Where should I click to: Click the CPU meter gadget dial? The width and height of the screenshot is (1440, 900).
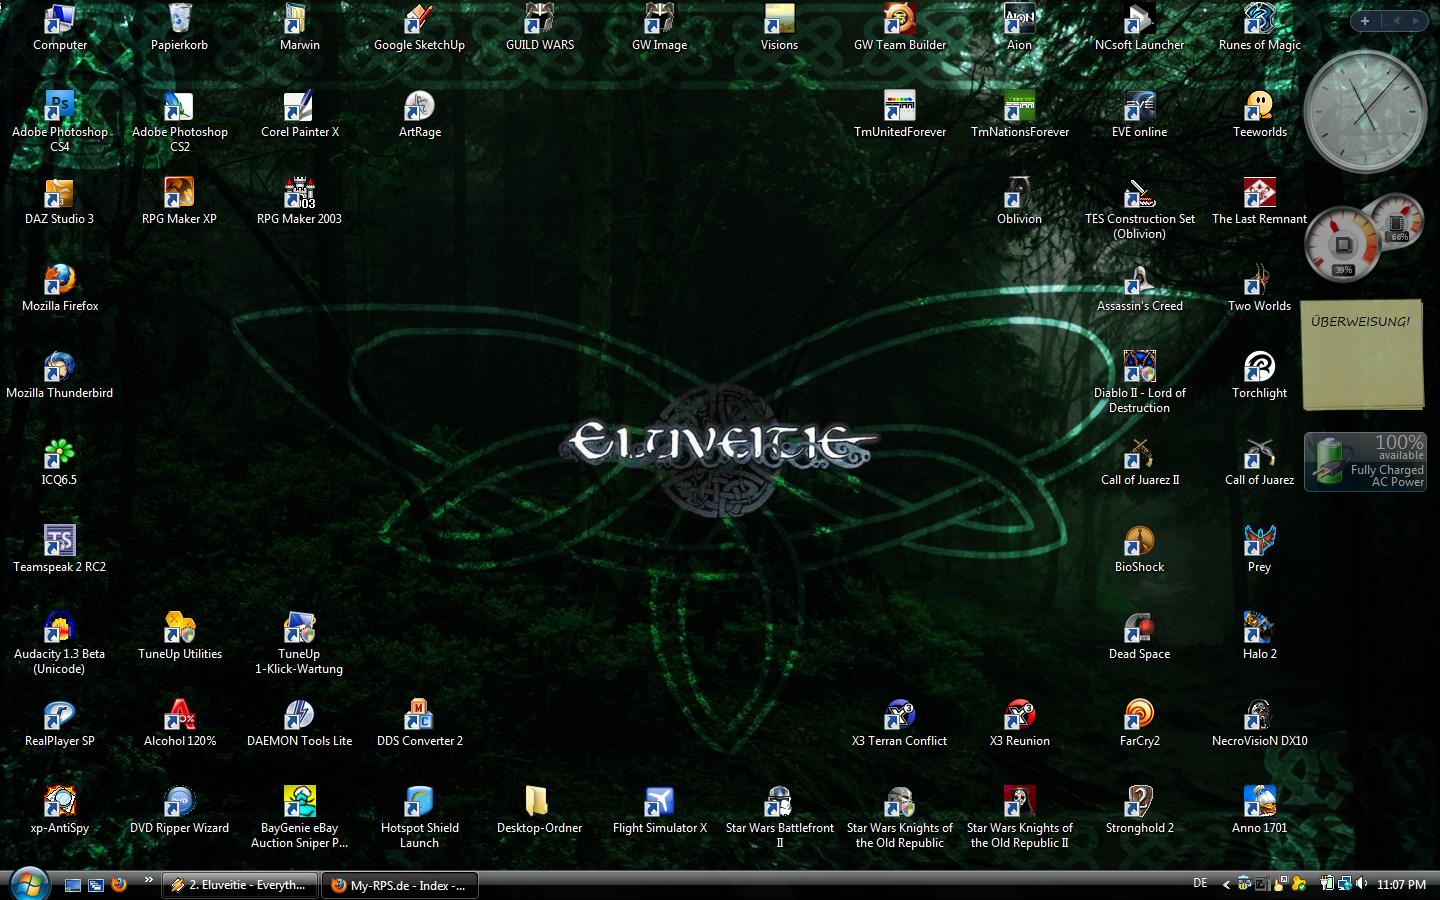1342,244
